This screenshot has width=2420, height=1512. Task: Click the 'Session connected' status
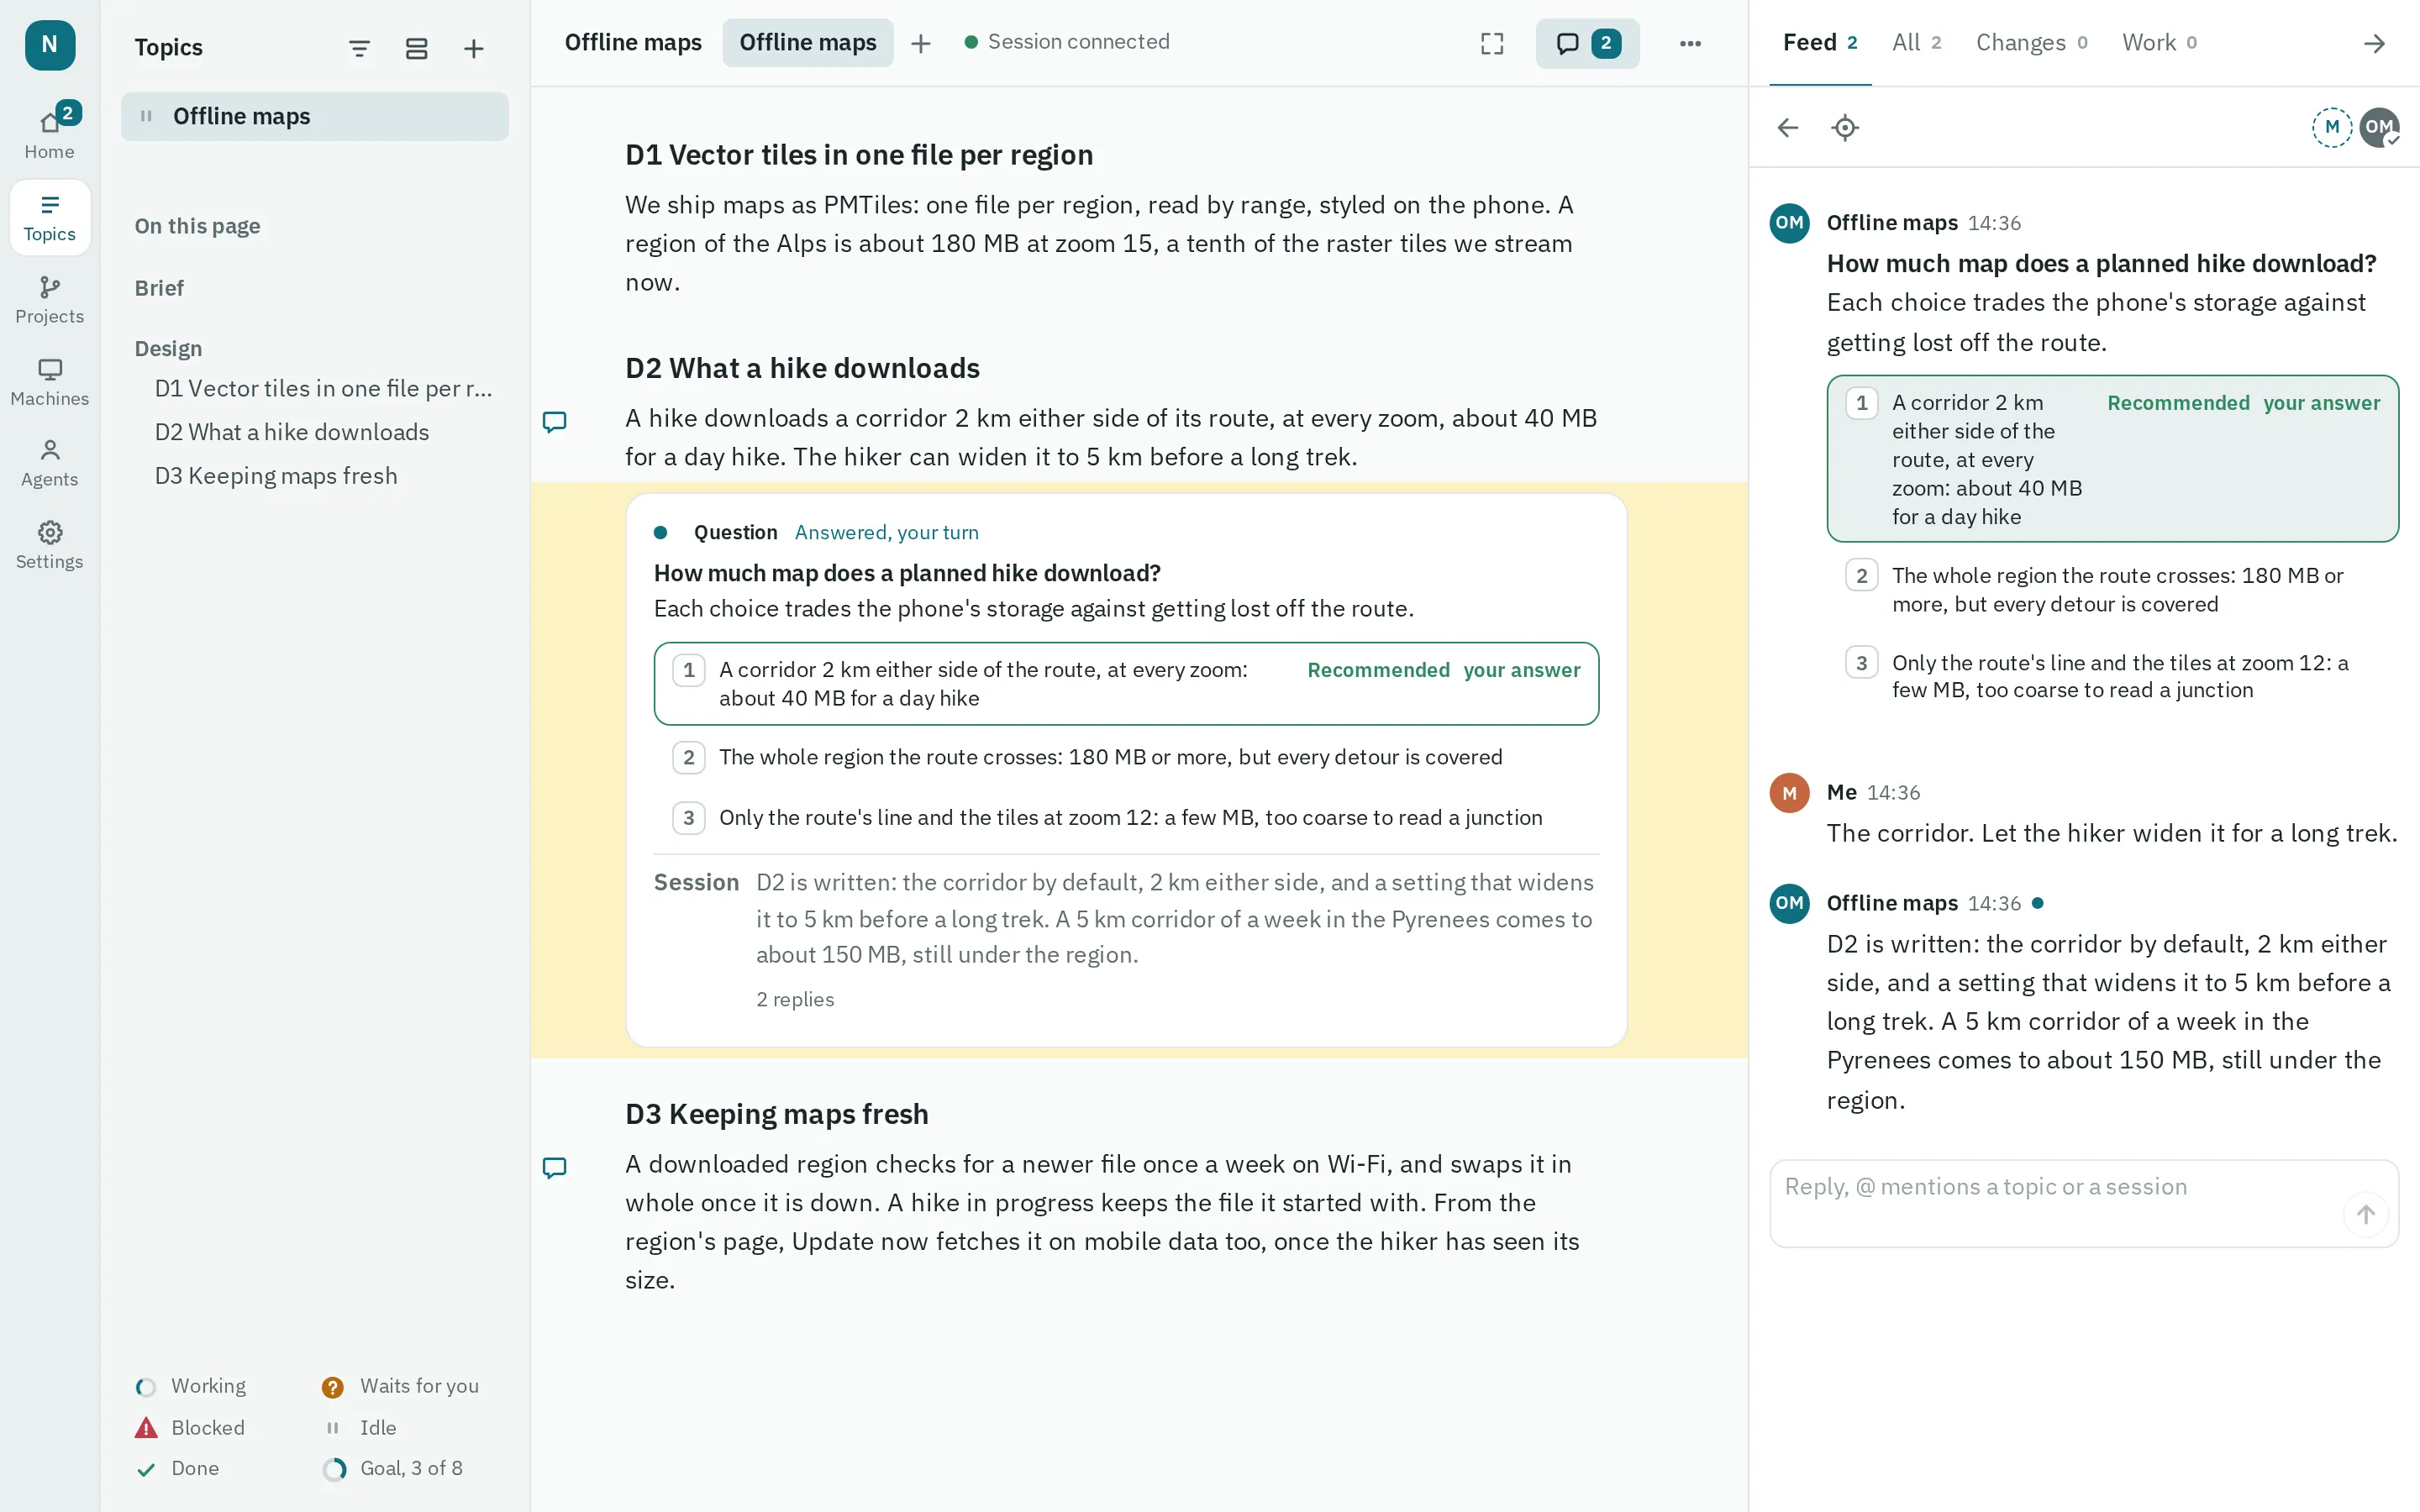coord(1066,42)
